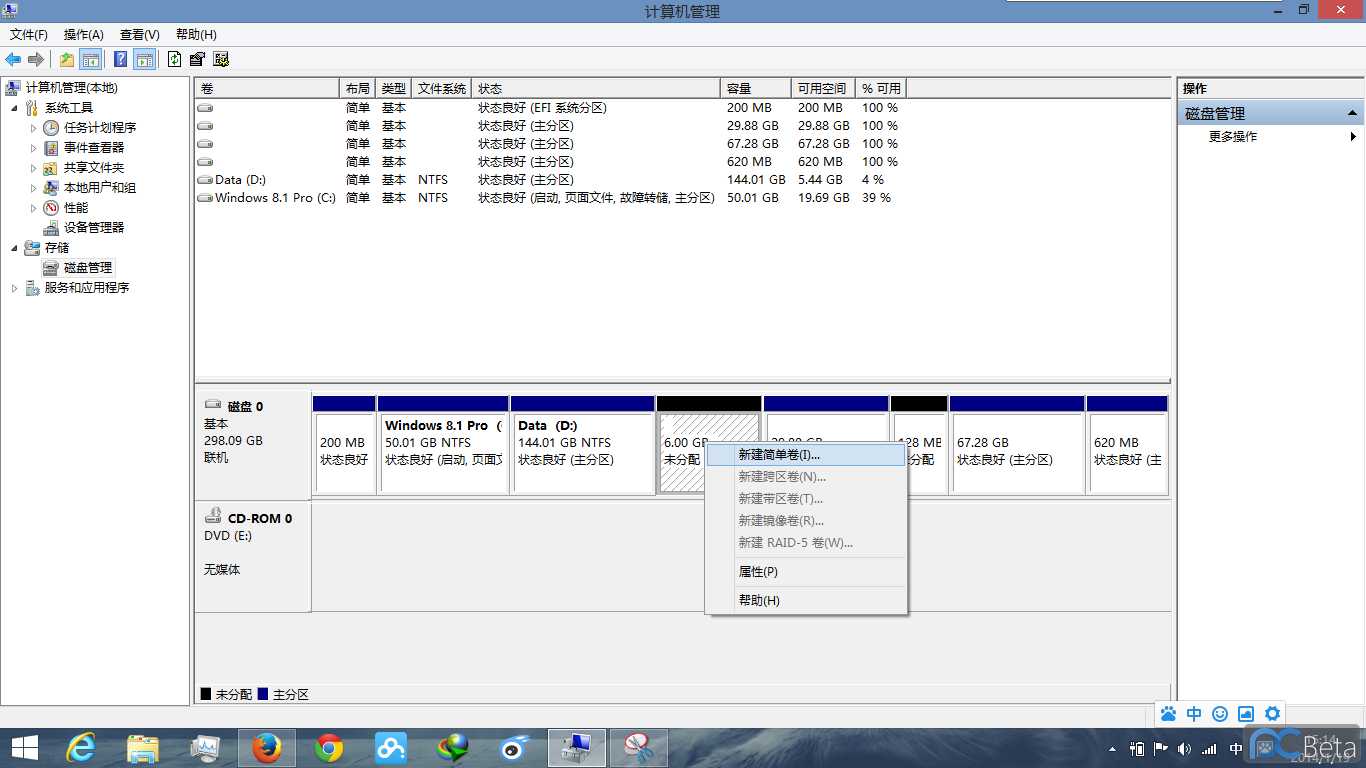This screenshot has height=768, width=1366.
Task: Expand the 事件查看器 node
Action: (33, 148)
